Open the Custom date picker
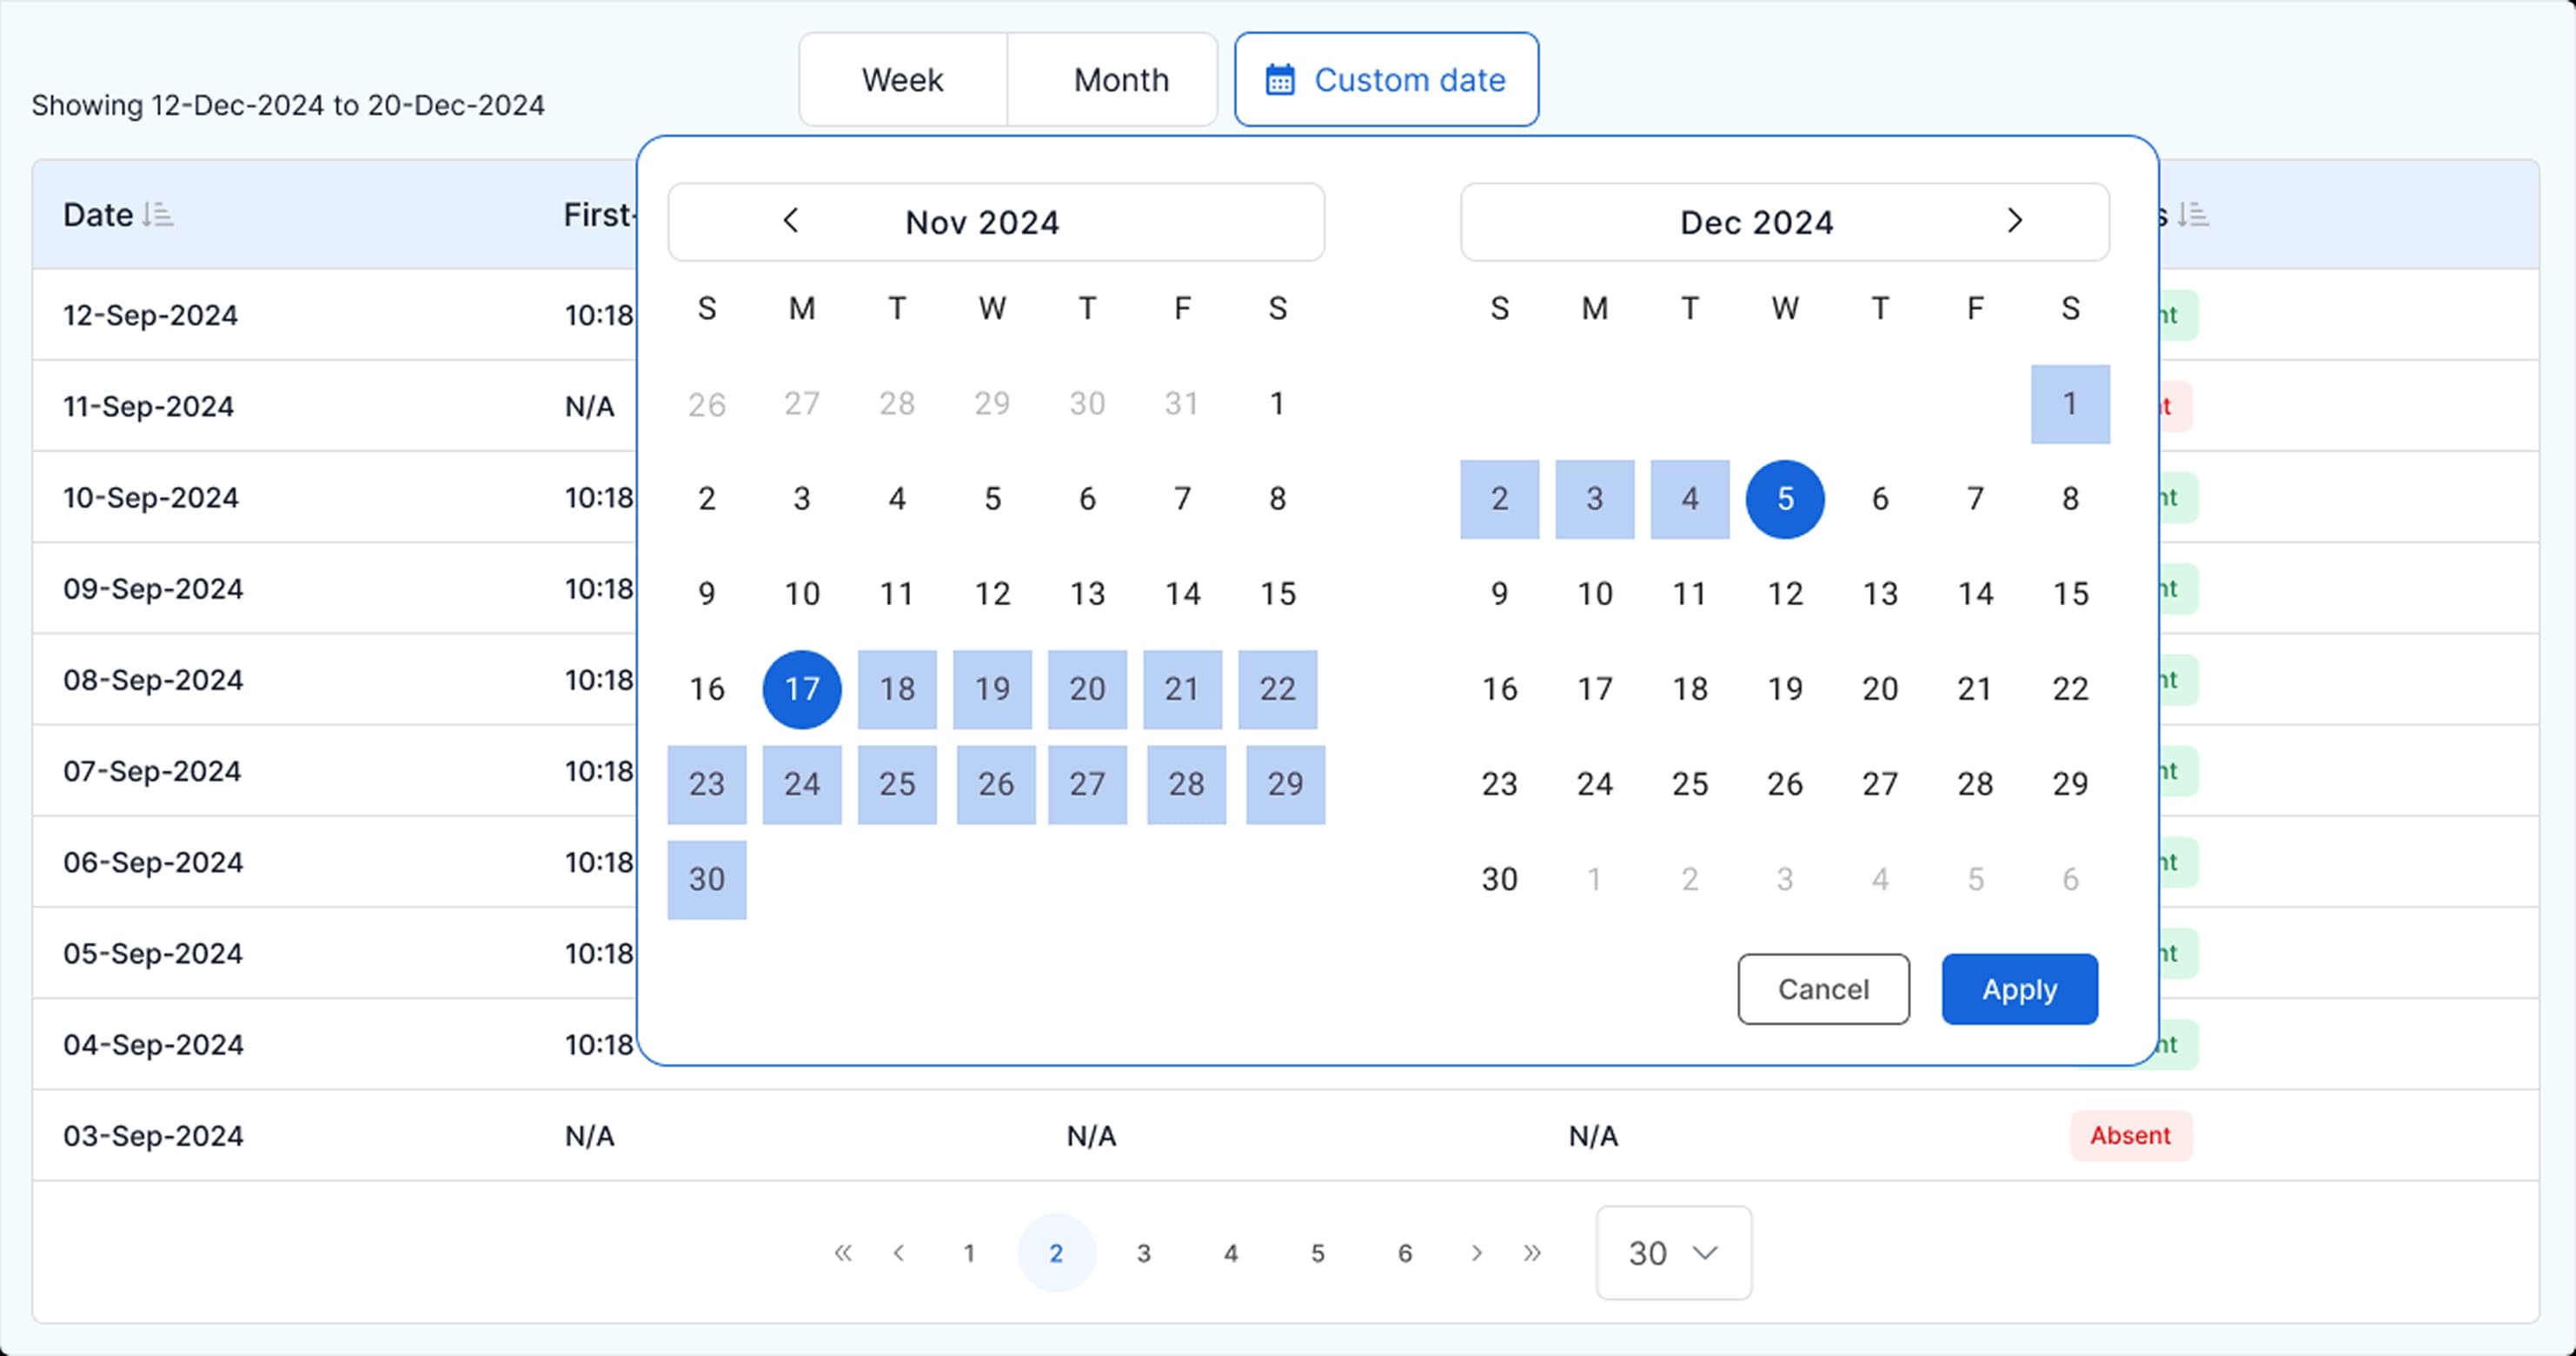Image resolution: width=2576 pixels, height=1356 pixels. pyautogui.click(x=1386, y=80)
